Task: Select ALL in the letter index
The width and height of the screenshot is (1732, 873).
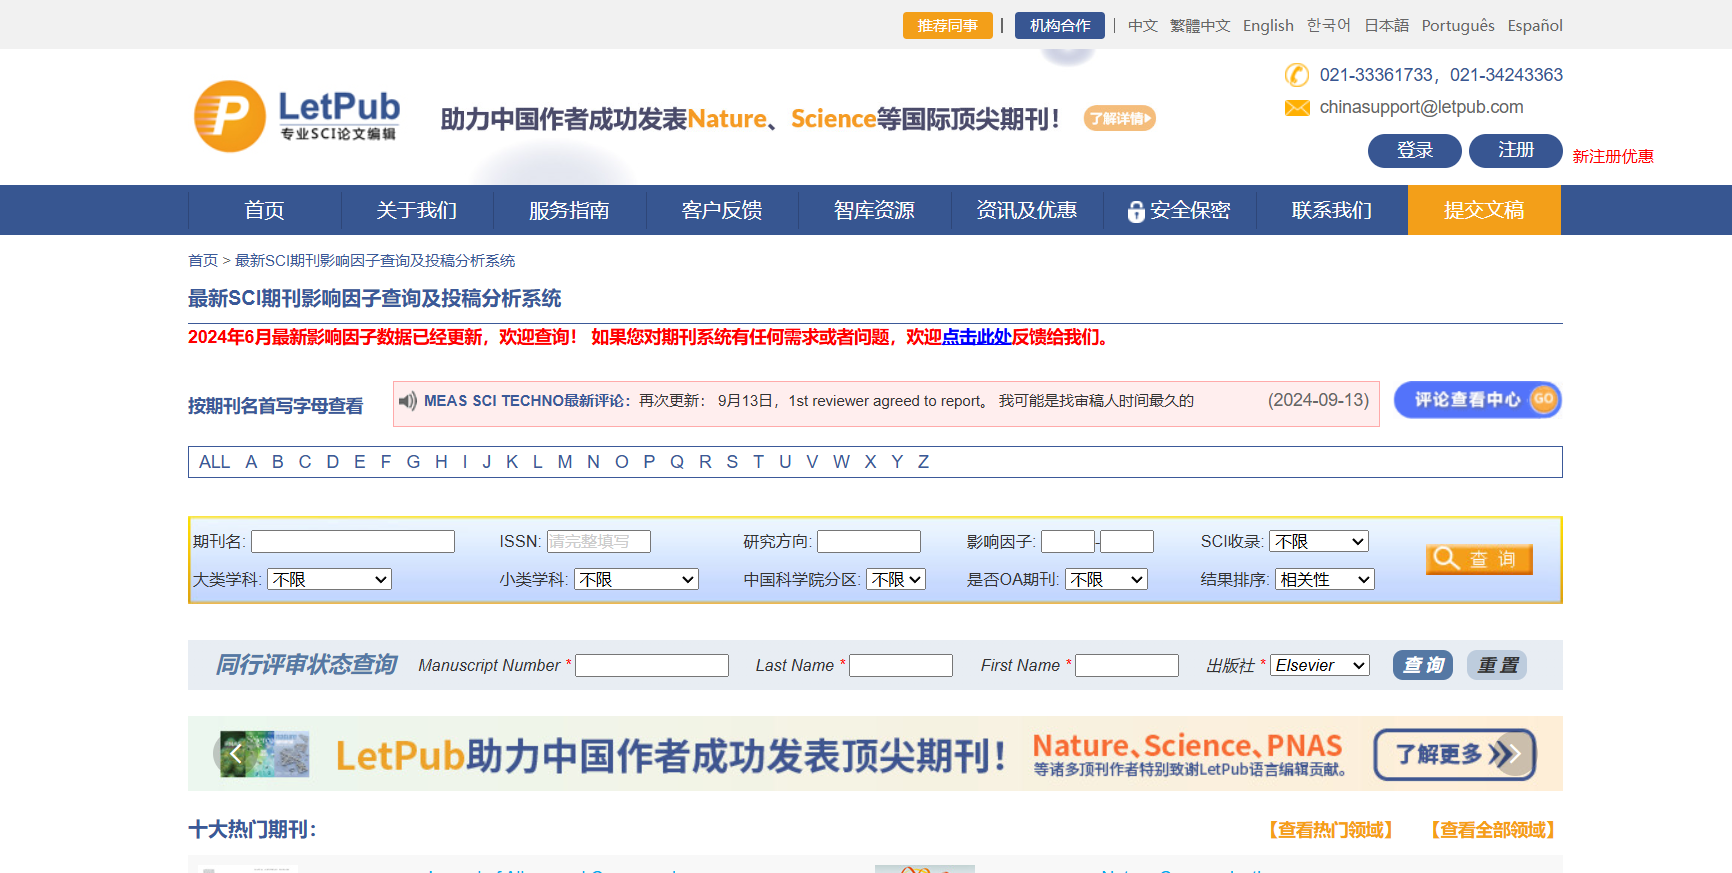Action: (215, 462)
